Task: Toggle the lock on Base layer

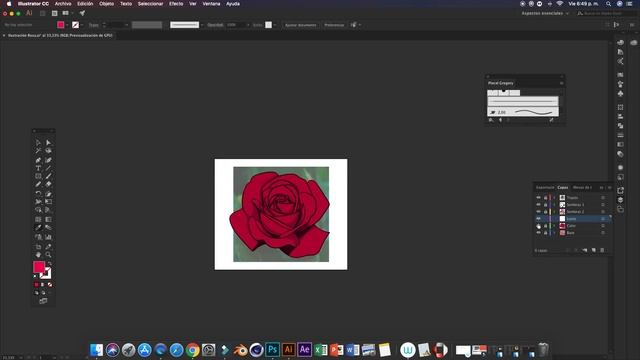Action: [545, 233]
